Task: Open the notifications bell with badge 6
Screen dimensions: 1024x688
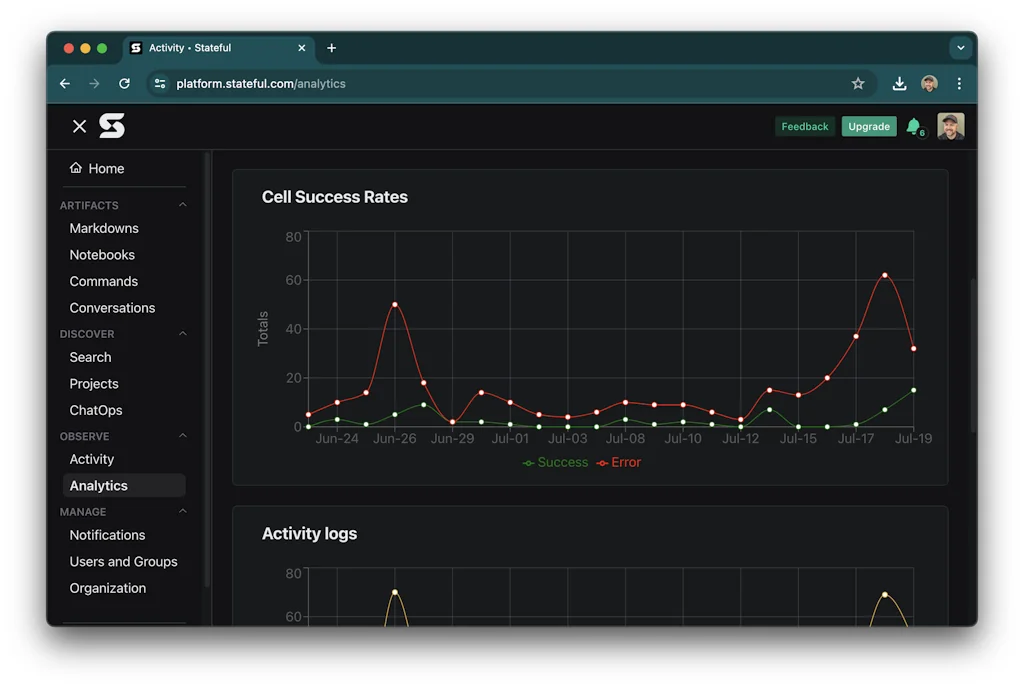Action: click(914, 126)
